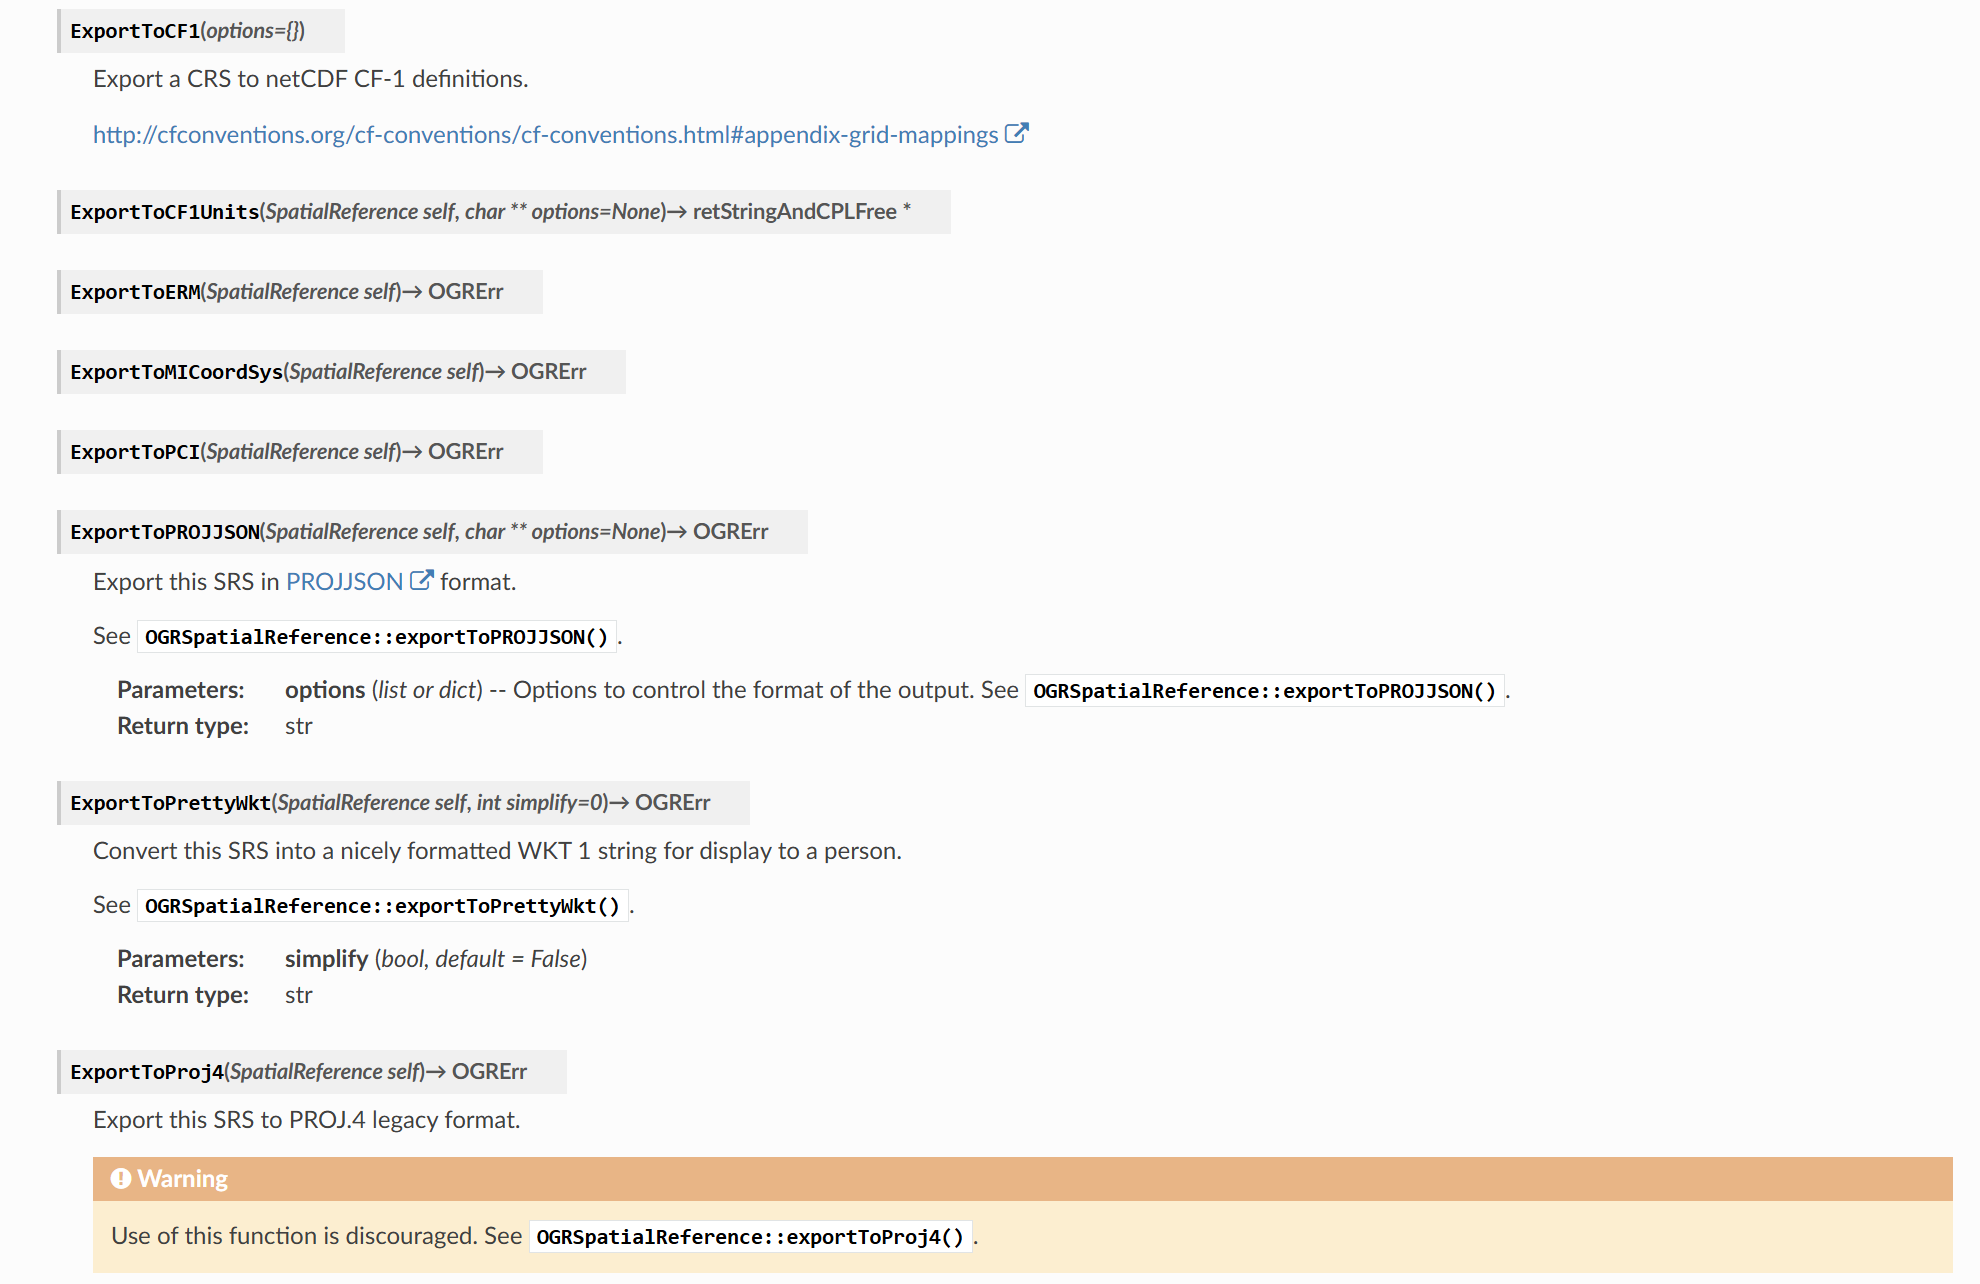The image size is (1980, 1284).
Task: Click 'Convert this SRS into a nicely formatted WKT 1' sentence
Action: point(497,851)
